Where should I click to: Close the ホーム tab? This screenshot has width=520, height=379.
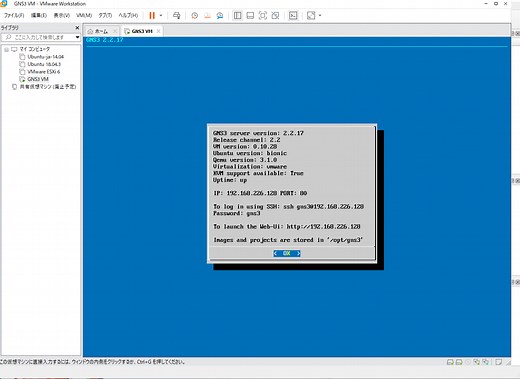click(x=115, y=31)
